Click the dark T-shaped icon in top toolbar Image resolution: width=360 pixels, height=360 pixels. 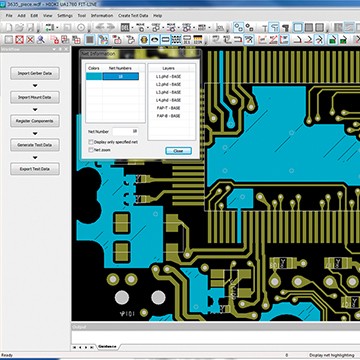(286, 27)
